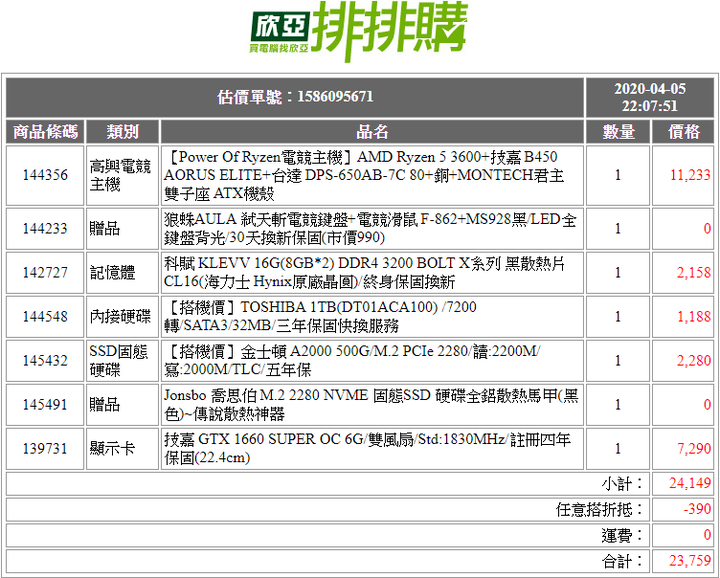
Task: Select the quote number 1586095671 header
Action: point(295,97)
